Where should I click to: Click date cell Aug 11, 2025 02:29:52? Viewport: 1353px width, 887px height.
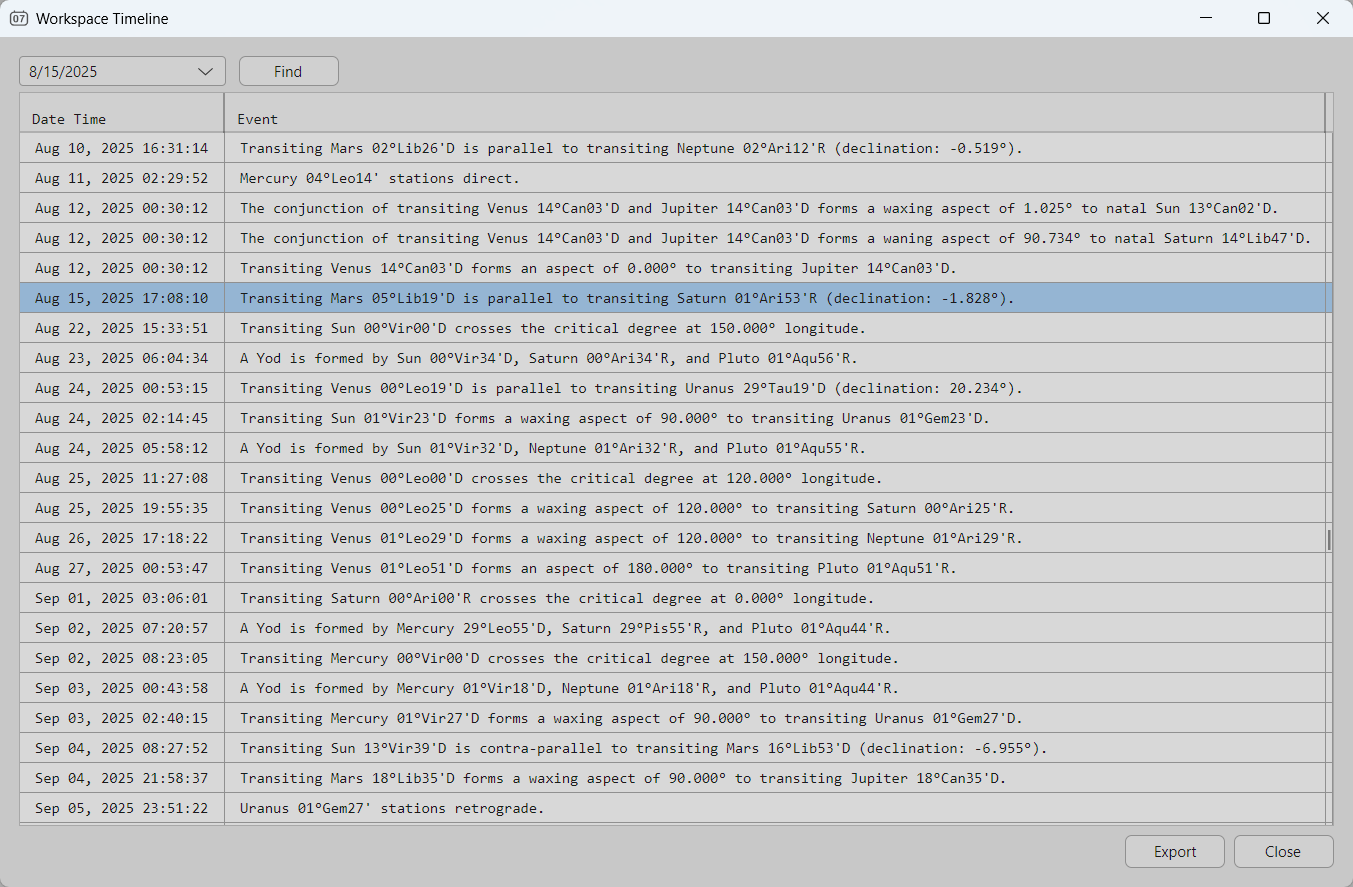[x=121, y=178]
